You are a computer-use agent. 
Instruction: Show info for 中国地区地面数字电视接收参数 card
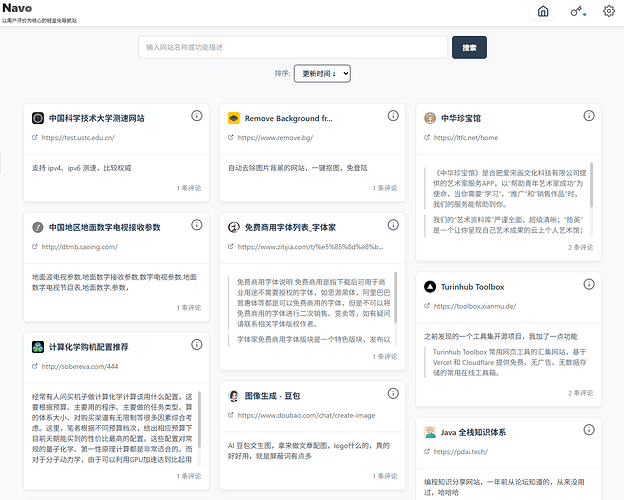[x=197, y=225]
